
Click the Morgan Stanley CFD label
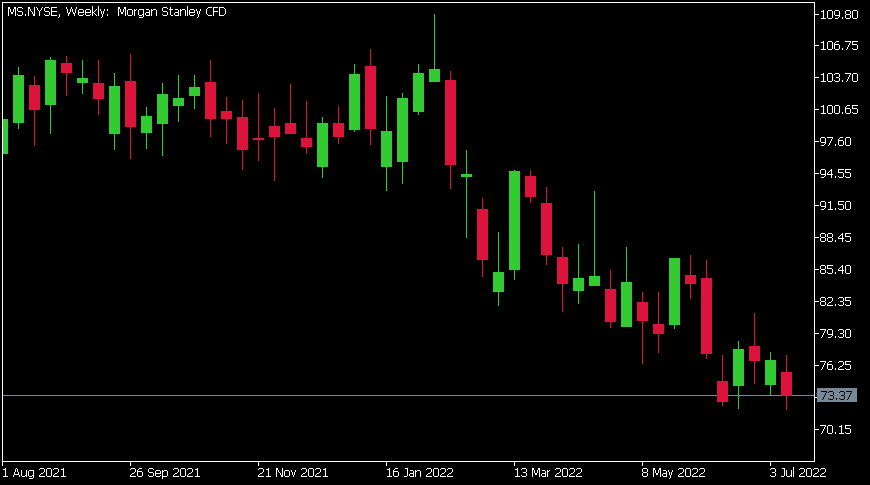click(x=171, y=12)
